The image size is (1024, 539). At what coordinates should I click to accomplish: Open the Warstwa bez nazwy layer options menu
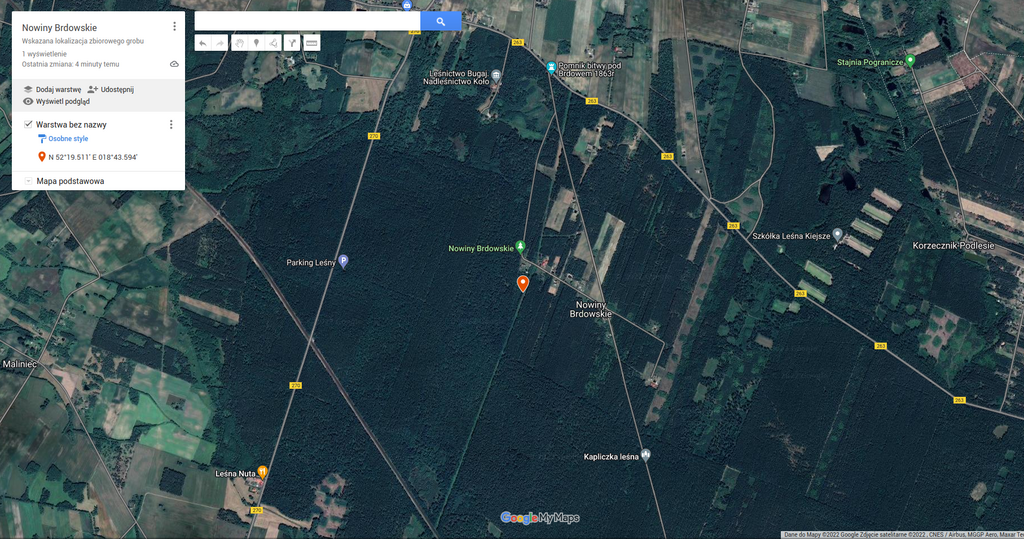coord(171,125)
